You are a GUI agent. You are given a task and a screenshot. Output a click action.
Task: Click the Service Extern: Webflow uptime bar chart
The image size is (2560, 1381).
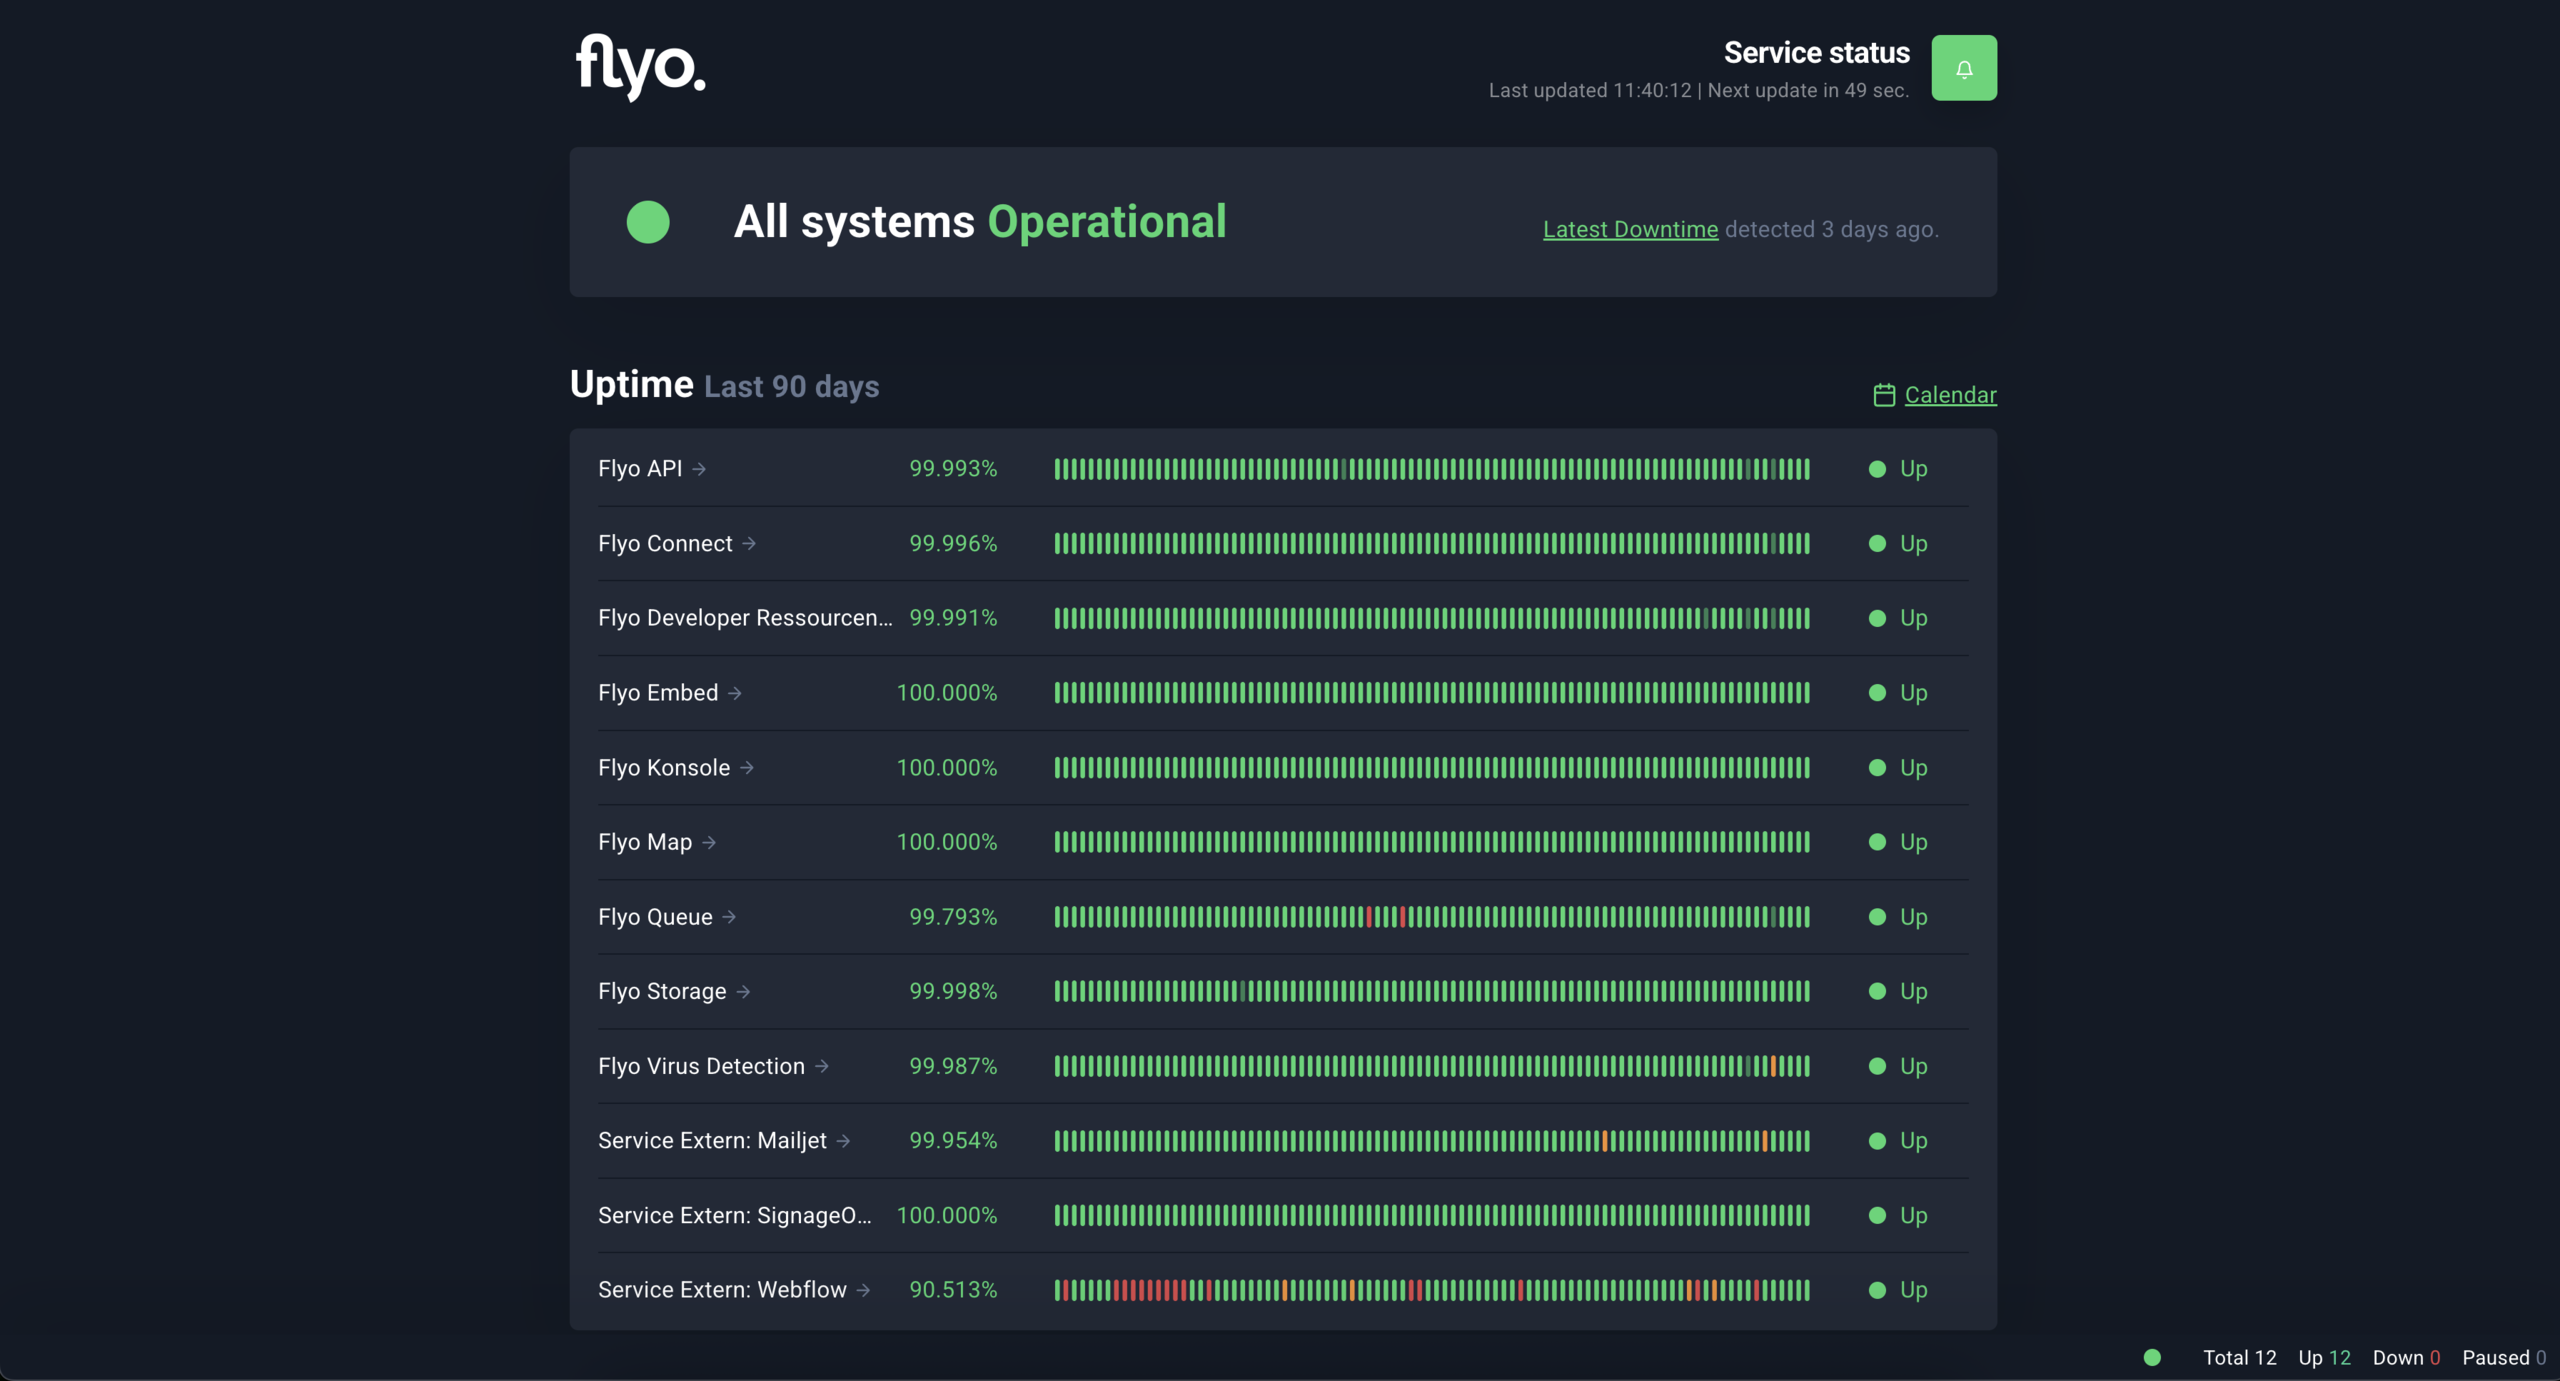(x=1432, y=1290)
